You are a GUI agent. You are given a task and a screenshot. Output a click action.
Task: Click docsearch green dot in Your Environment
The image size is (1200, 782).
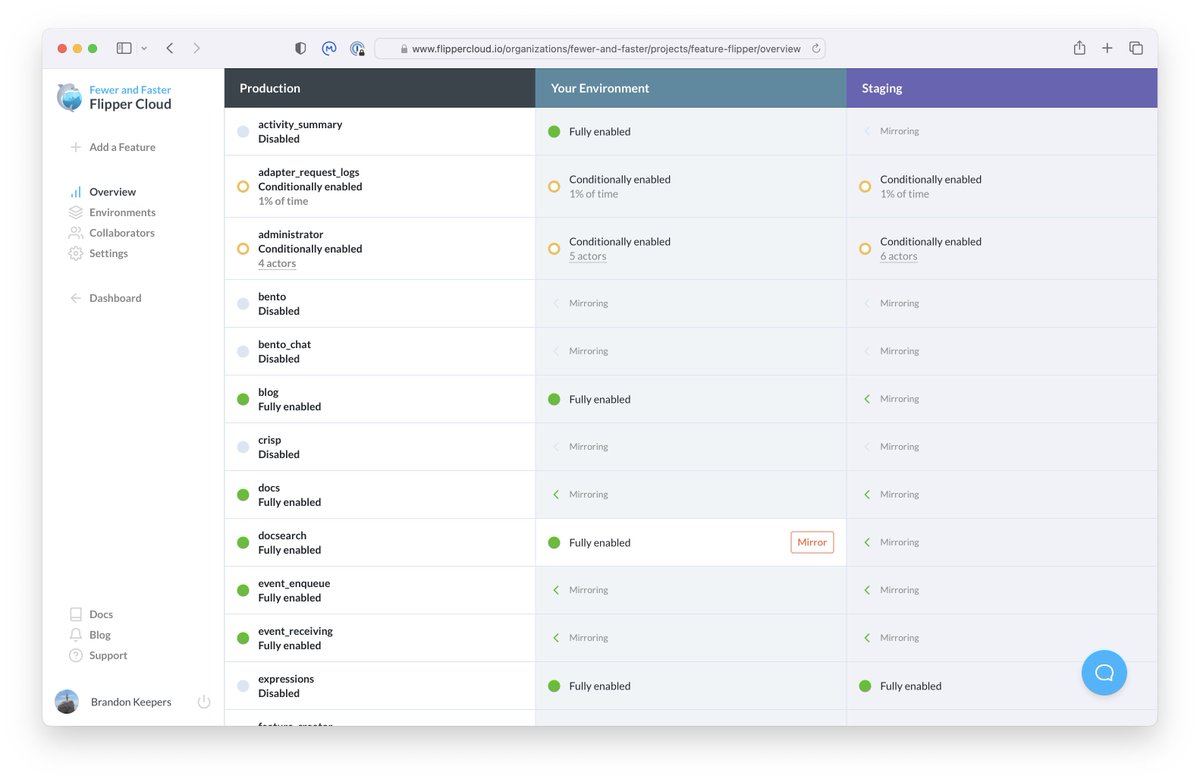[554, 542]
